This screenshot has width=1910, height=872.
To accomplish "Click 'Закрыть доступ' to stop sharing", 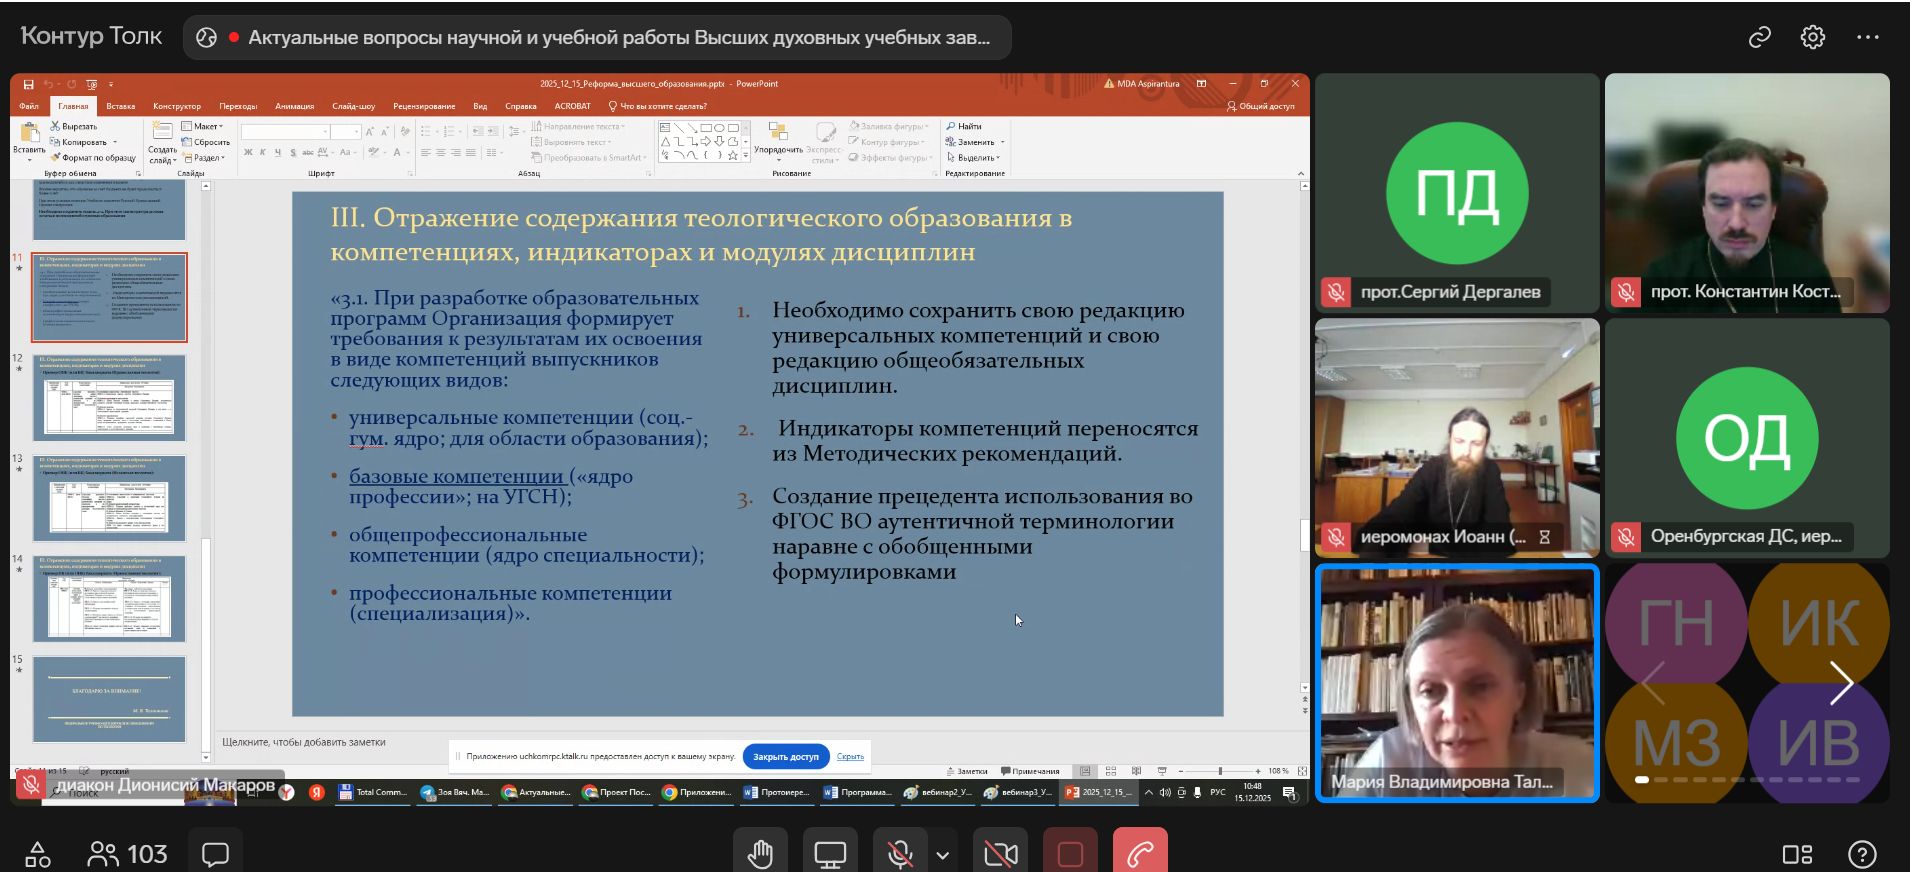I will point(785,757).
